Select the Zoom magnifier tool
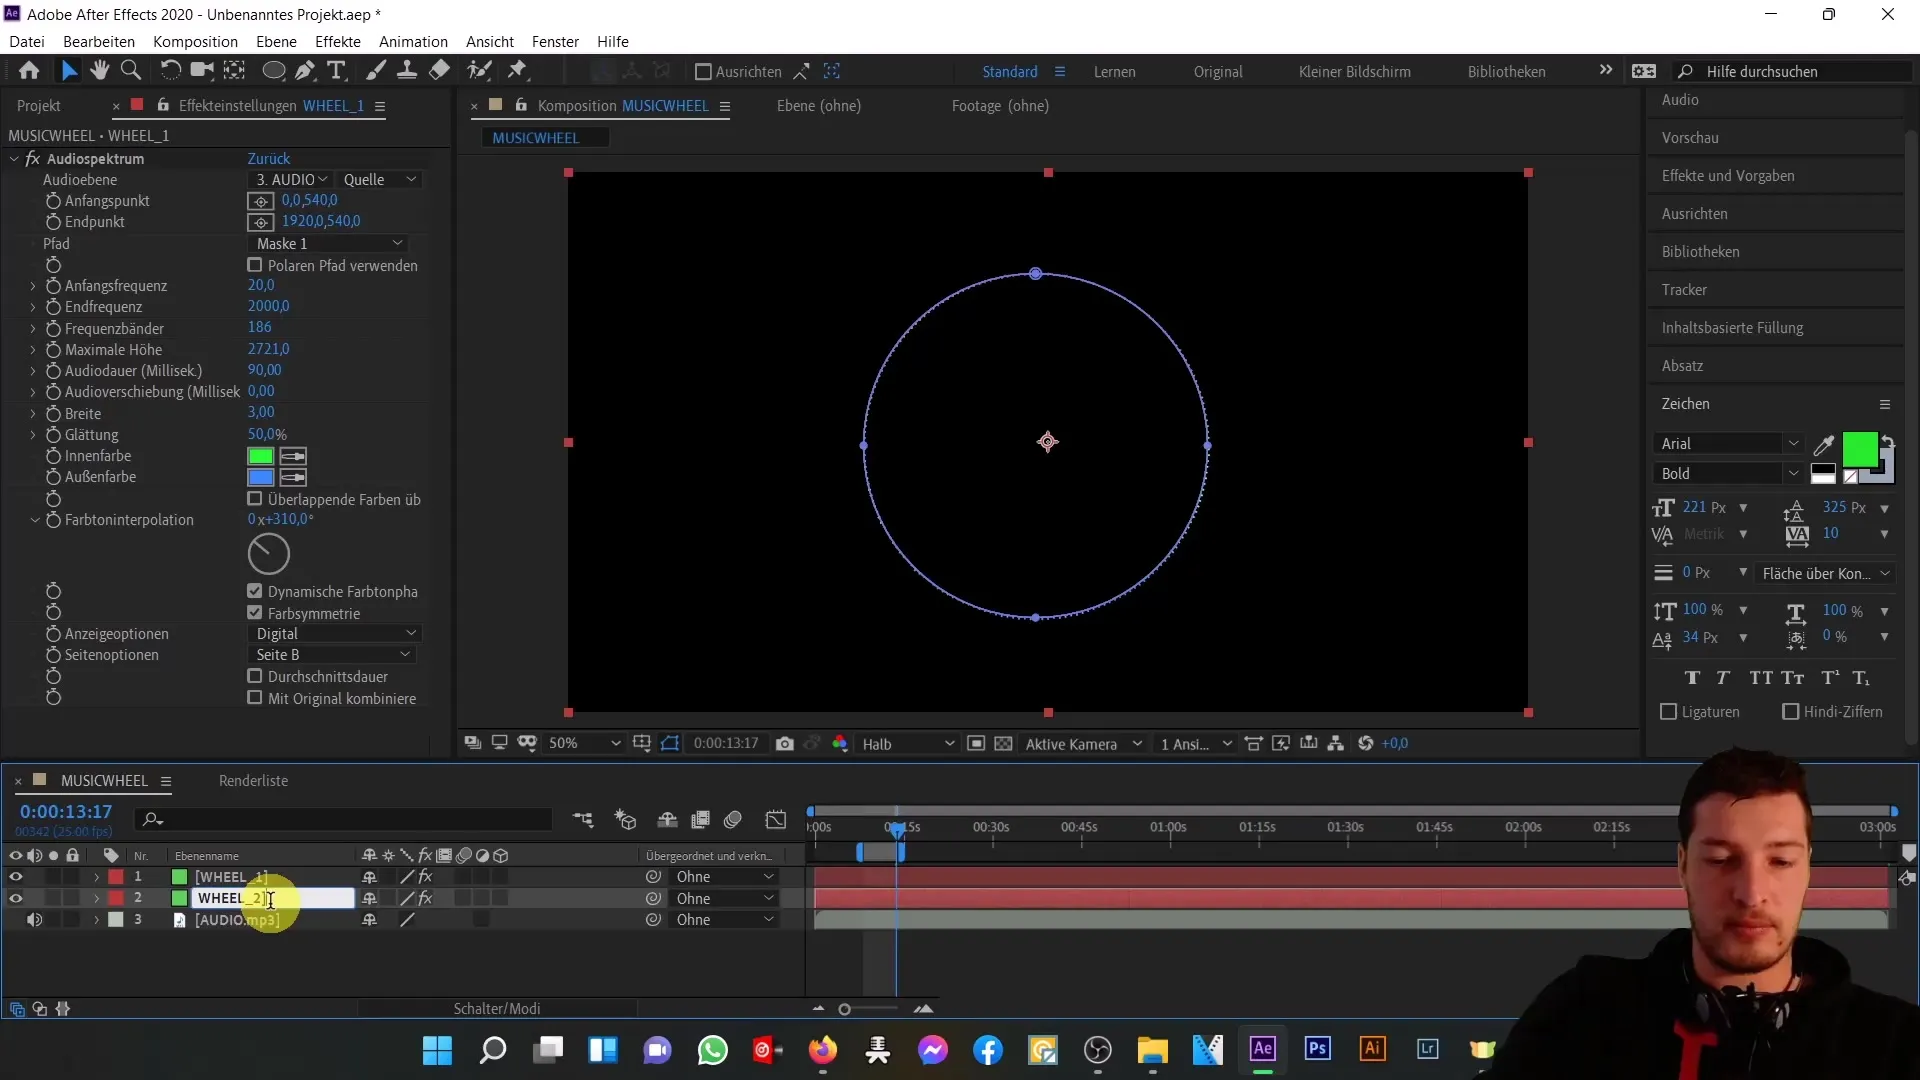Screen dimensions: 1920x1080 130,71
